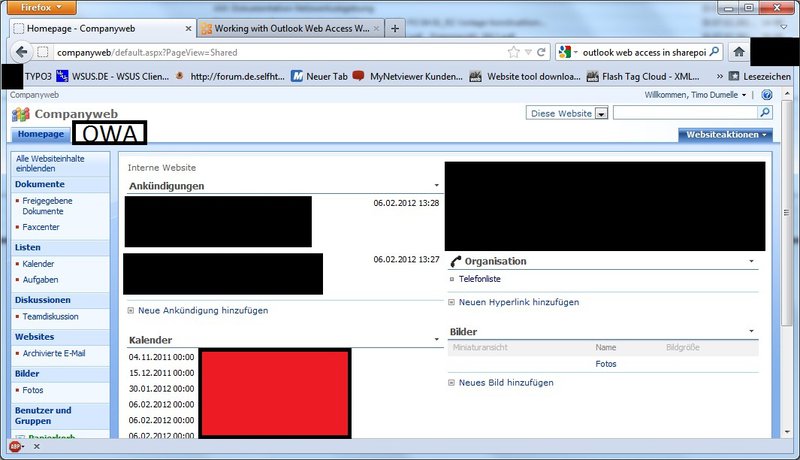800x460 pixels.
Task: Open the Adblock Plus icon in status bar
Action: click(15, 446)
